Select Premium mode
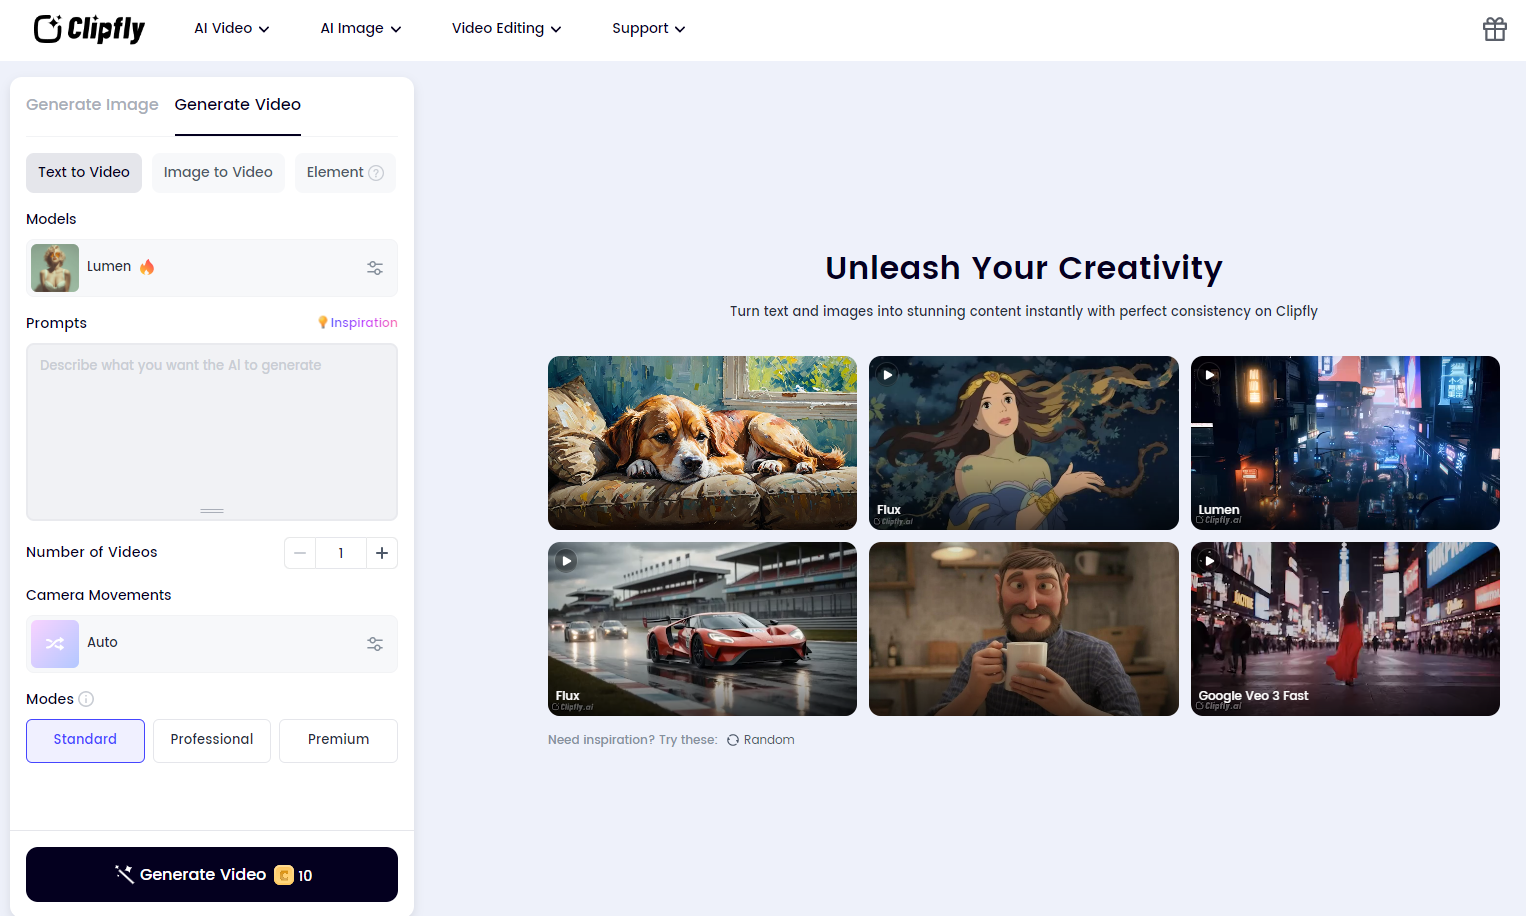The width and height of the screenshot is (1526, 916). (x=338, y=740)
